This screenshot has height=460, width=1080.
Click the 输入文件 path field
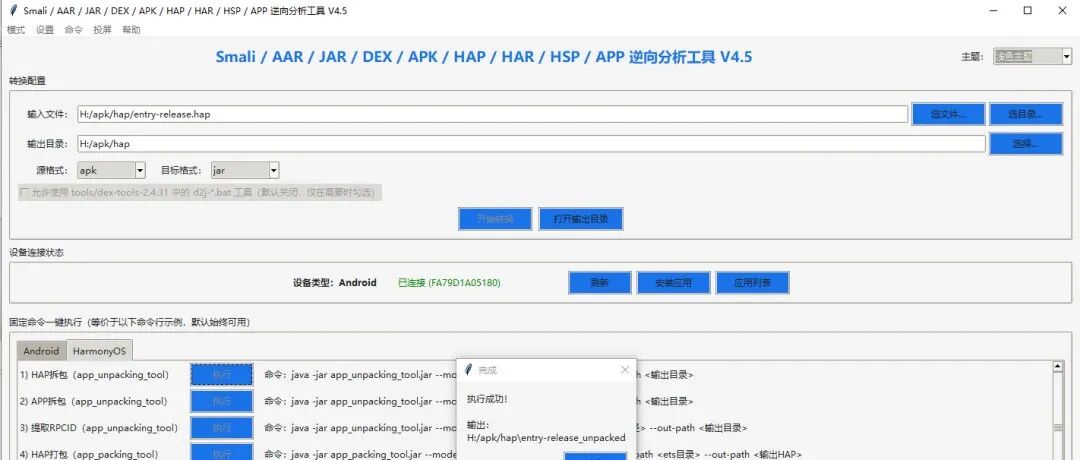point(492,114)
